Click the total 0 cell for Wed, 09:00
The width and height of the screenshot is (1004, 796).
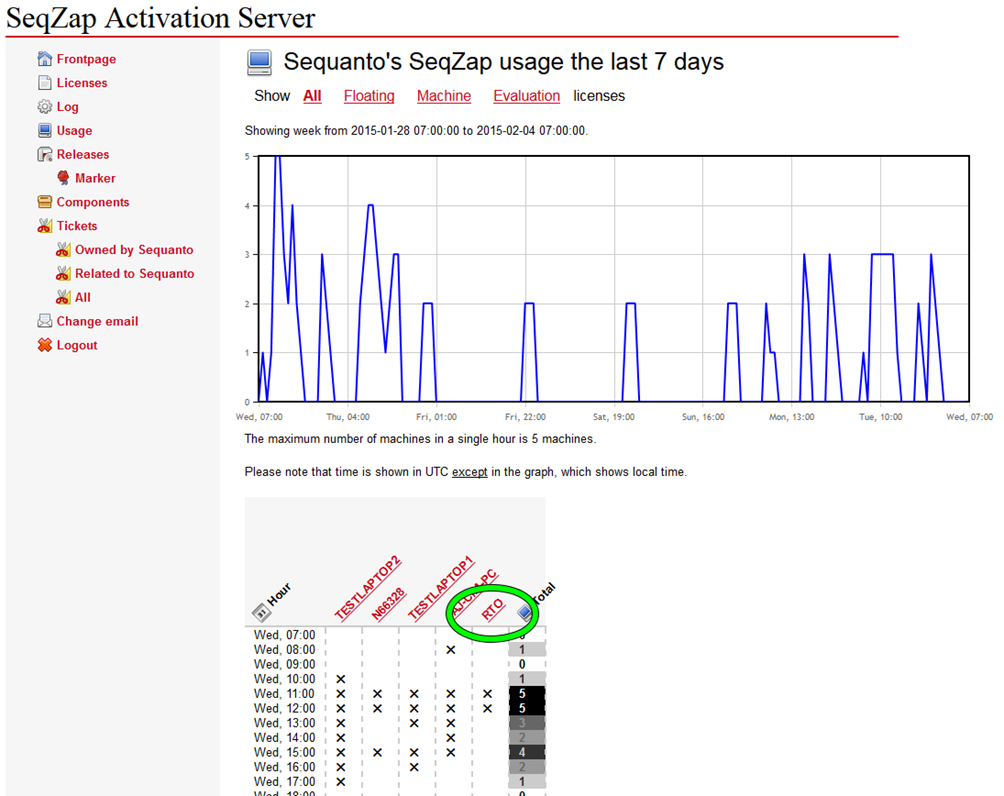(x=526, y=664)
